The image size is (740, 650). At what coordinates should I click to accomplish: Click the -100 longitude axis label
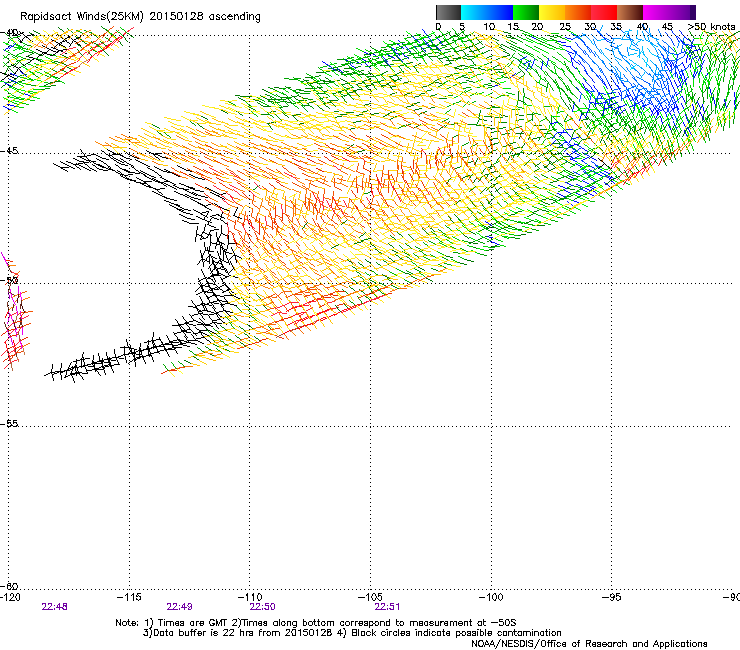(x=491, y=597)
